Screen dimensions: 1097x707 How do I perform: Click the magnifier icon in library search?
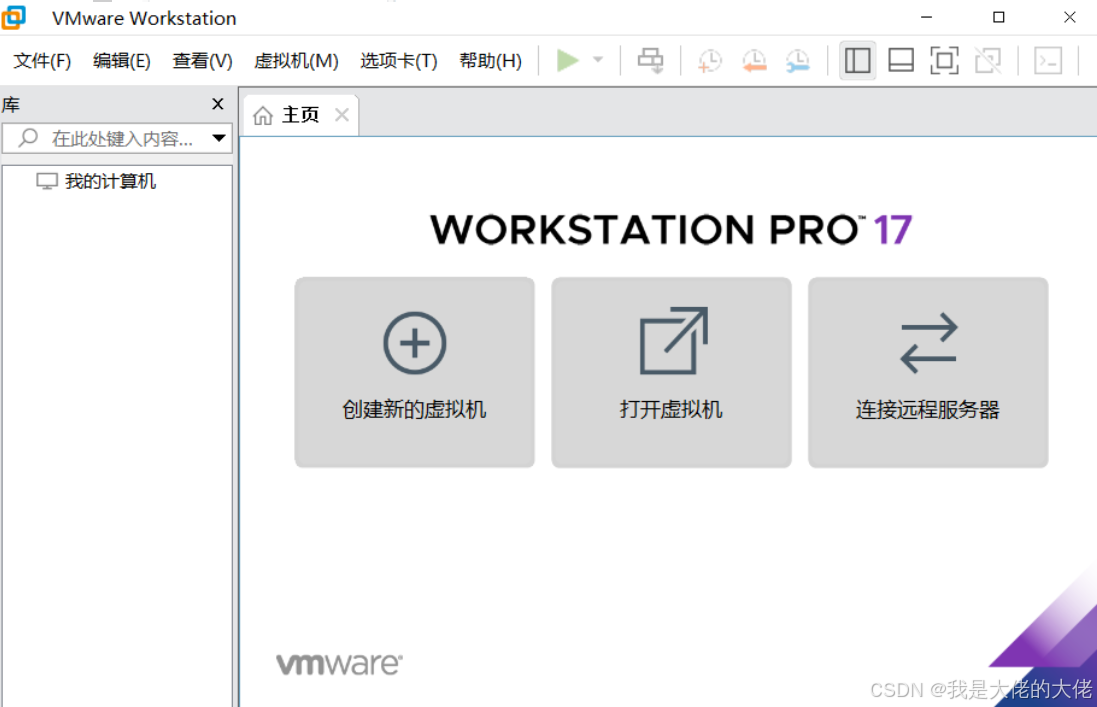[x=28, y=138]
